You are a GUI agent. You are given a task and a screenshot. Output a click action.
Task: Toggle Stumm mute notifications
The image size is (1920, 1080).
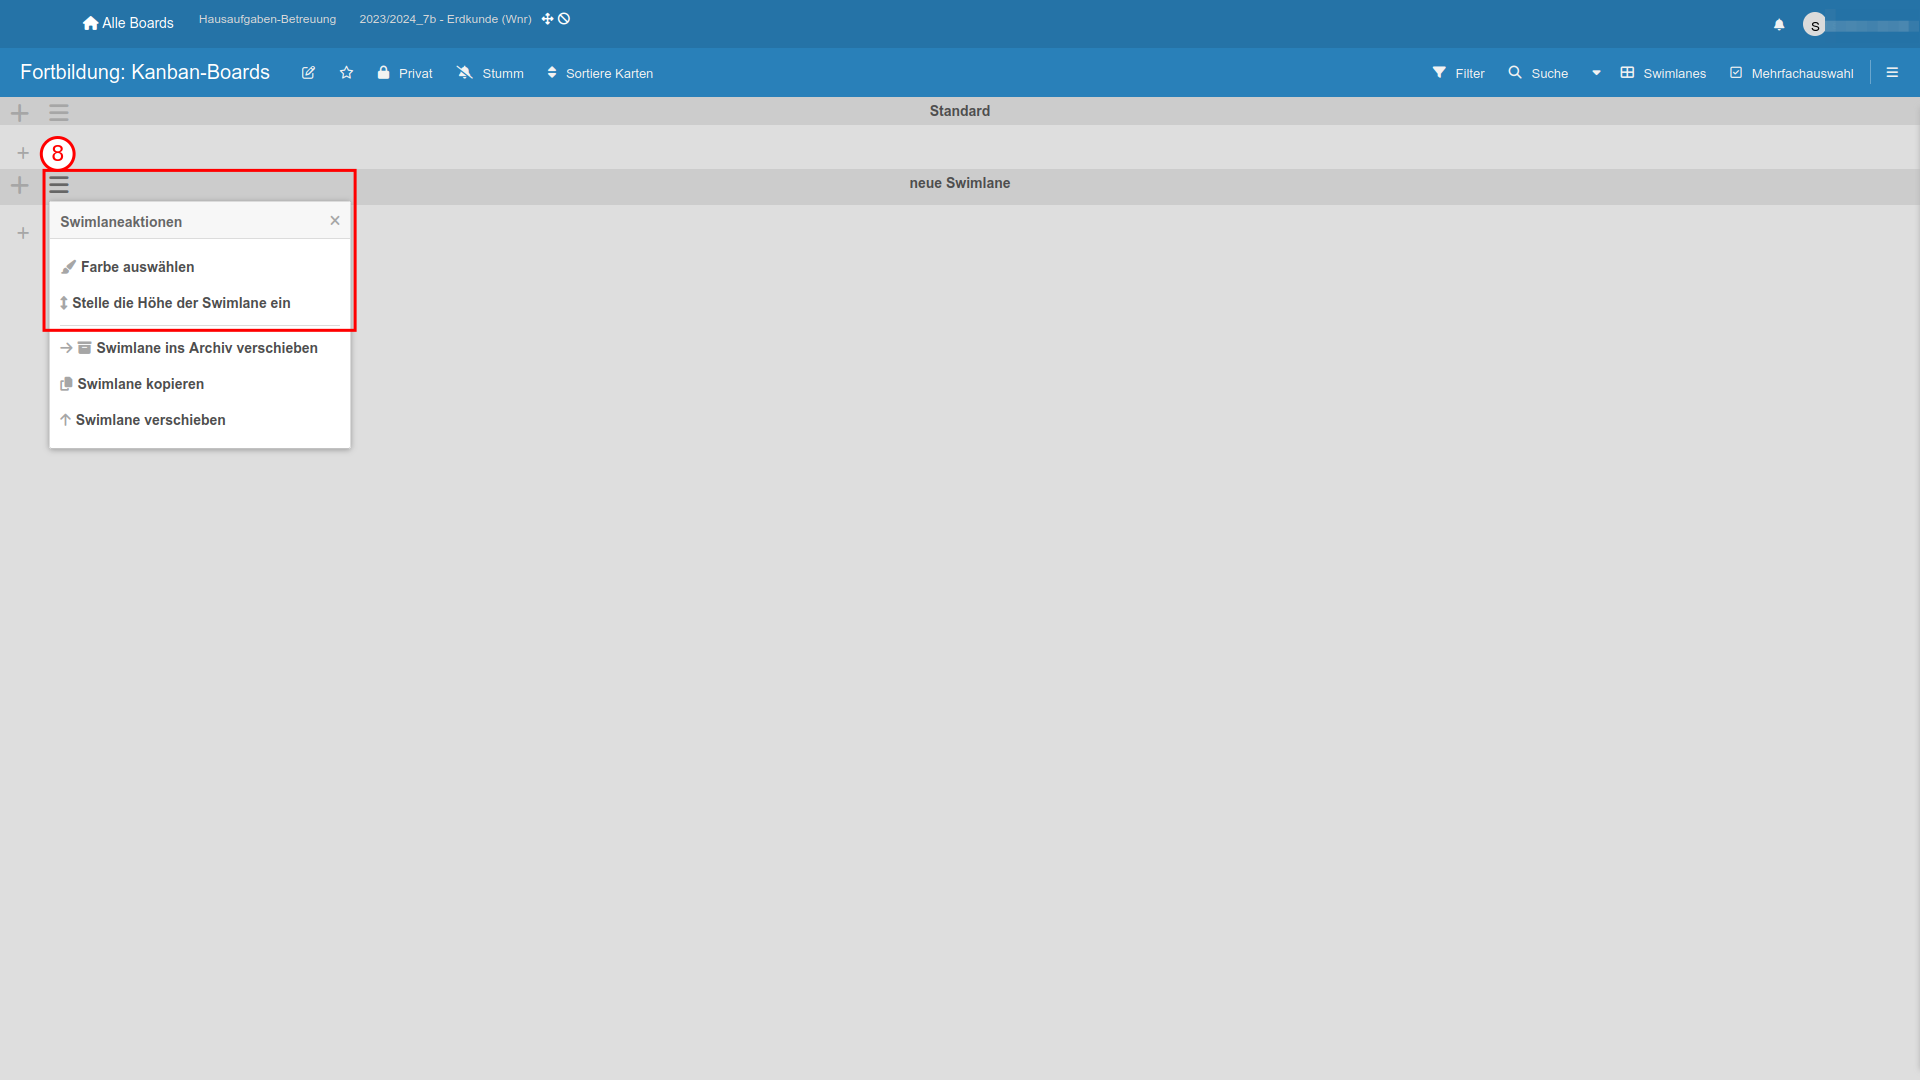[490, 73]
